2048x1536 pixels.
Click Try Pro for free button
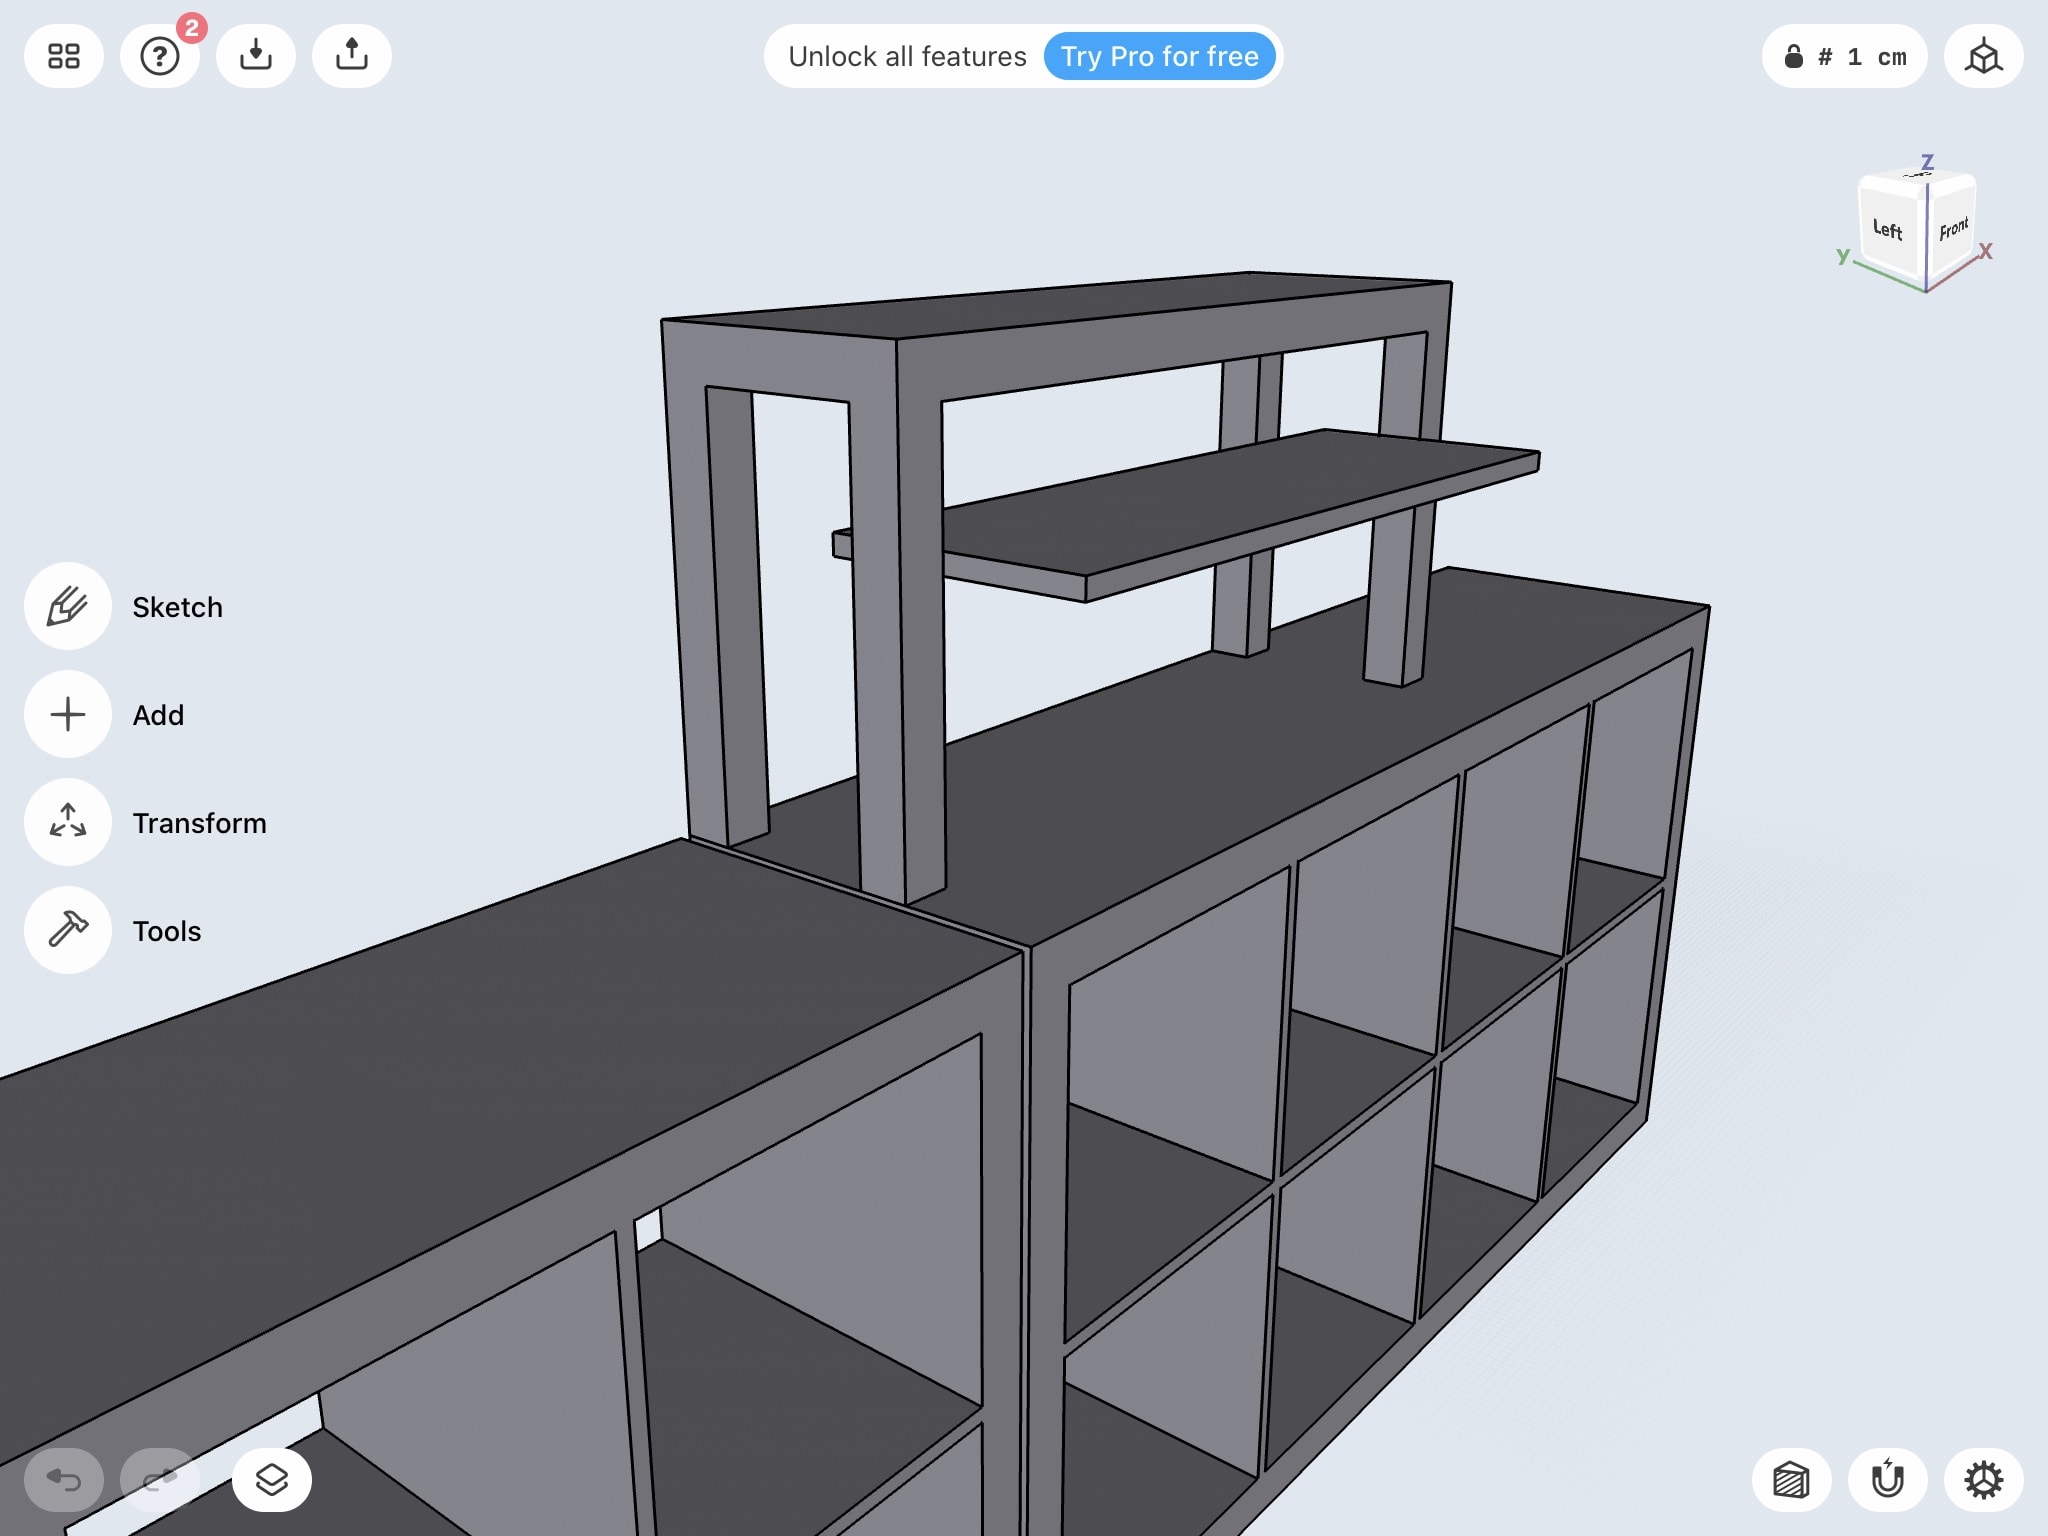(1160, 56)
